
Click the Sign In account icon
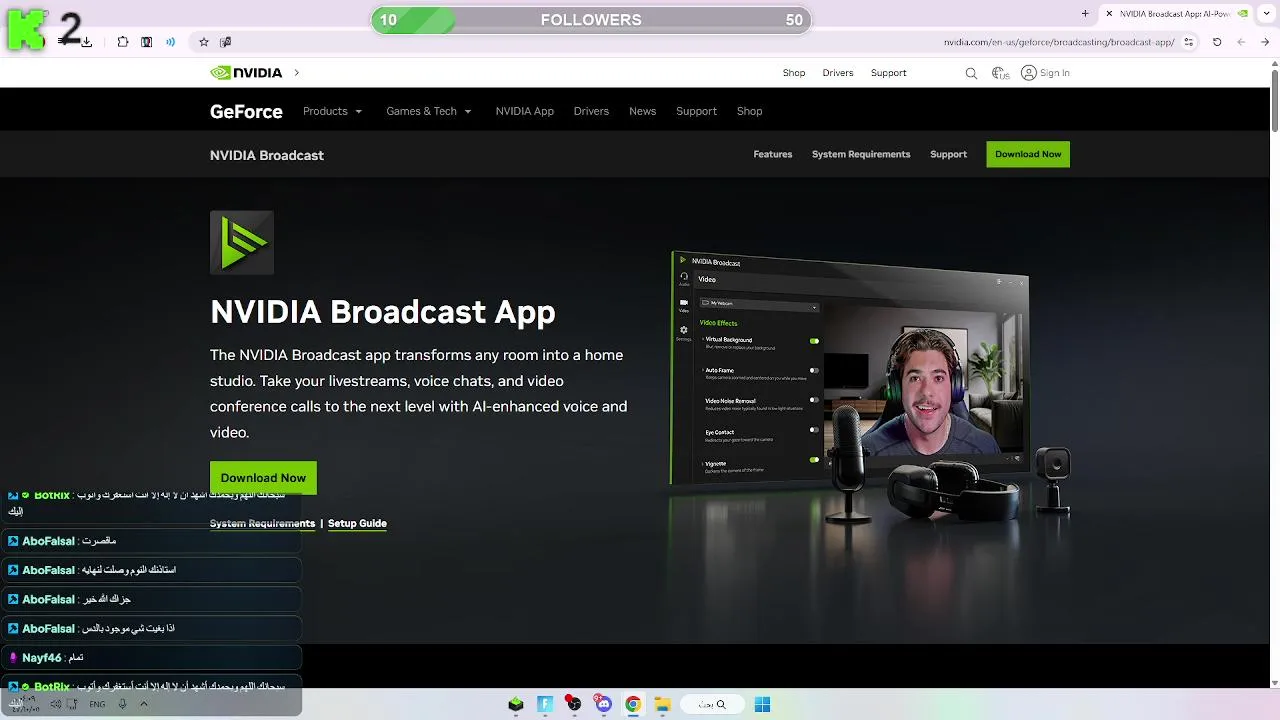pyautogui.click(x=1028, y=73)
